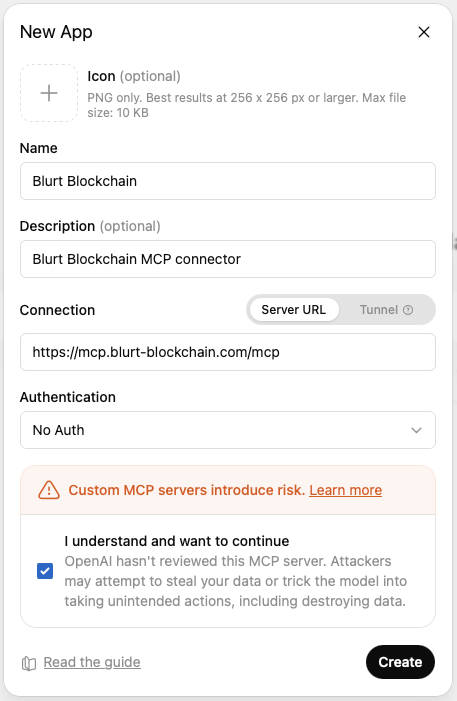The width and height of the screenshot is (457, 701).
Task: Click the chevron arrow in No Auth field
Action: (x=416, y=431)
